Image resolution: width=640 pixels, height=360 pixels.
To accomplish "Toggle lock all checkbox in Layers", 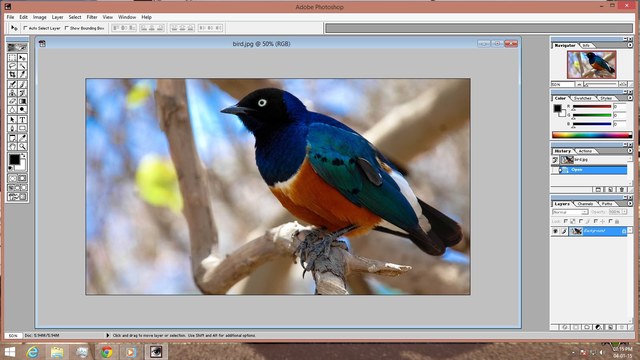I will point(611,221).
